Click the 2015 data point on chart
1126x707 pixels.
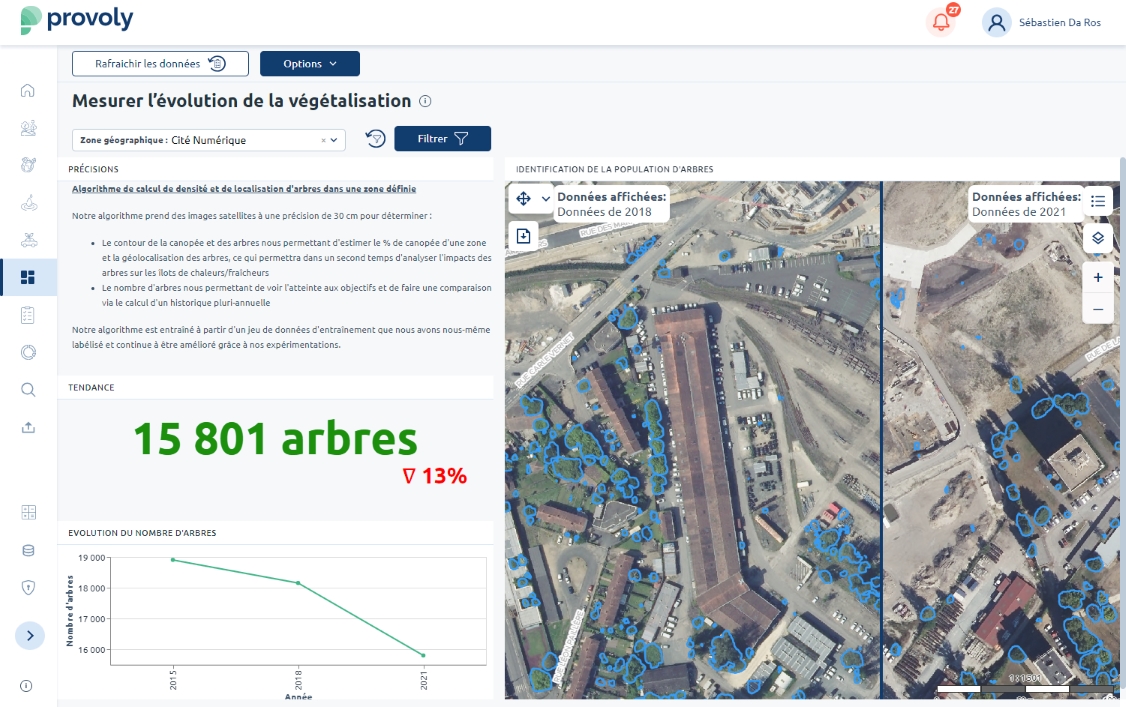tap(173, 560)
